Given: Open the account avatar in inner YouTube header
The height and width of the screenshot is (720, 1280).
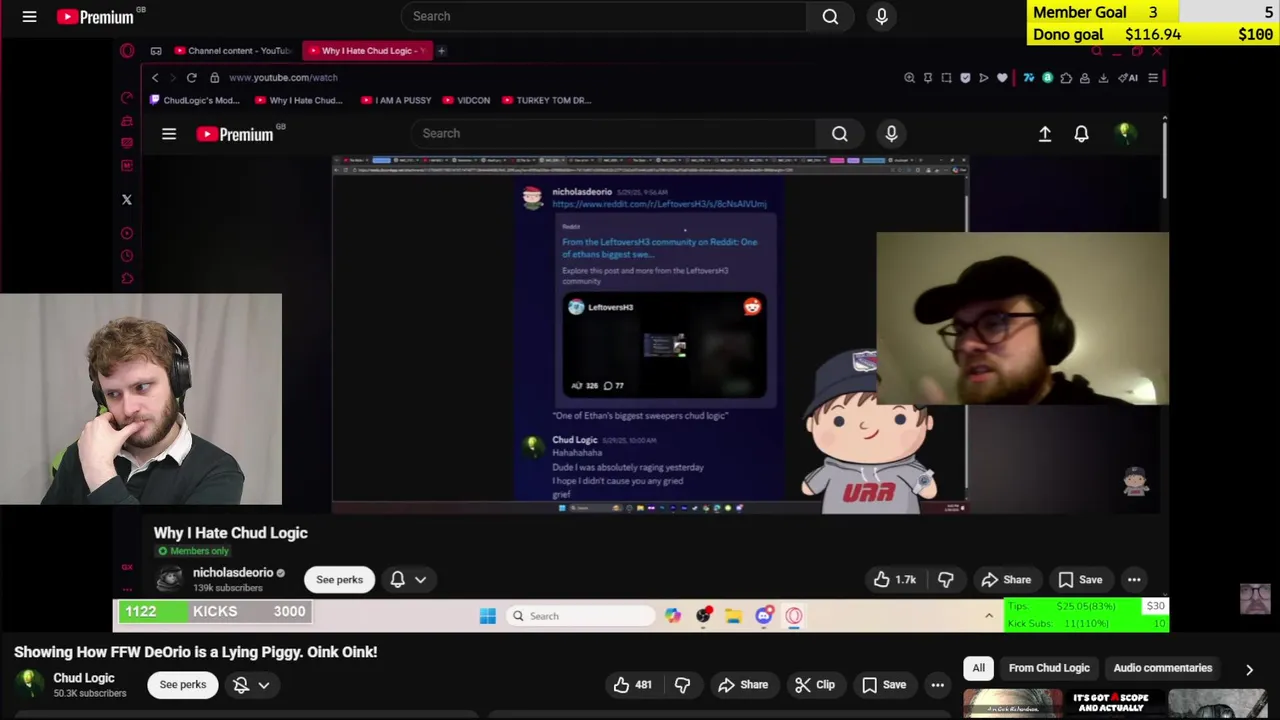Looking at the screenshot, I should tap(1125, 134).
